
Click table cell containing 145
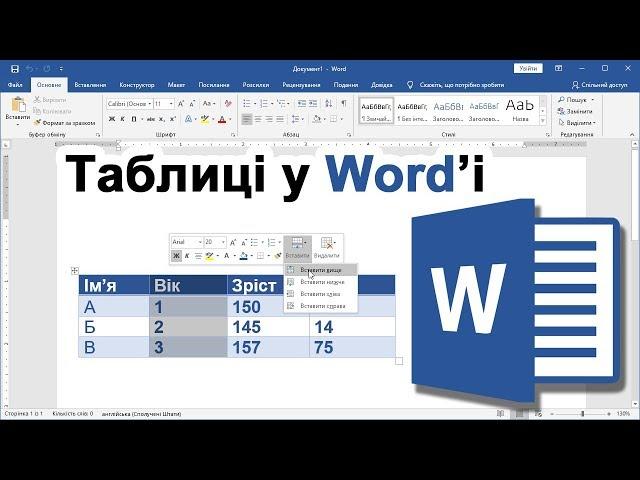tap(268, 327)
